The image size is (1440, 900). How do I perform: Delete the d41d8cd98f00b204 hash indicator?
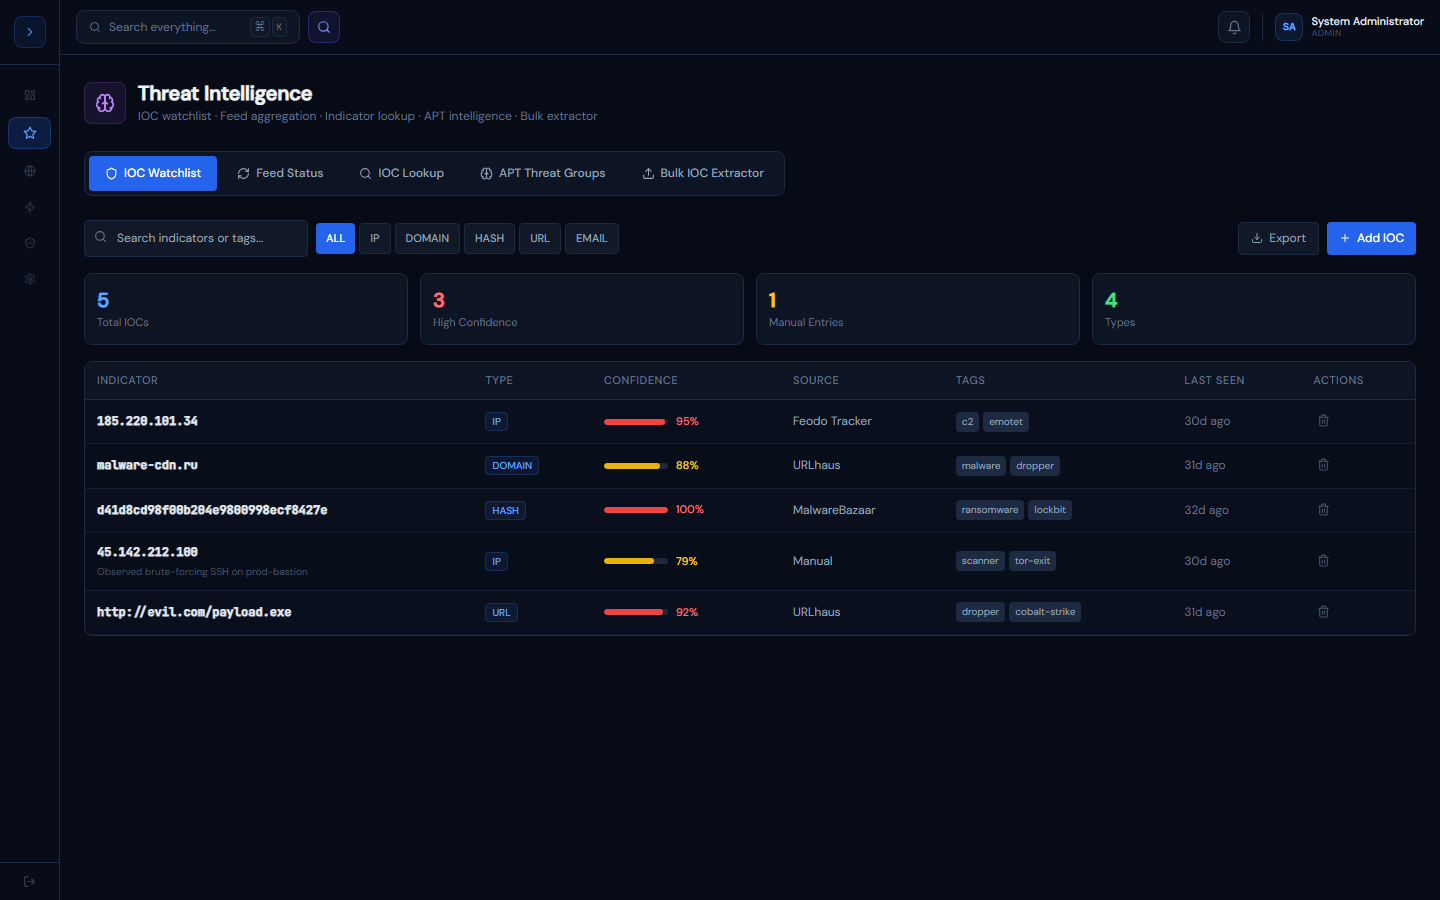(1323, 510)
